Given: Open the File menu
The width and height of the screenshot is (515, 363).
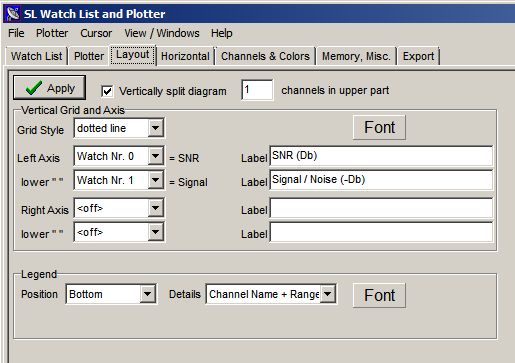Looking at the screenshot, I should coord(16,33).
